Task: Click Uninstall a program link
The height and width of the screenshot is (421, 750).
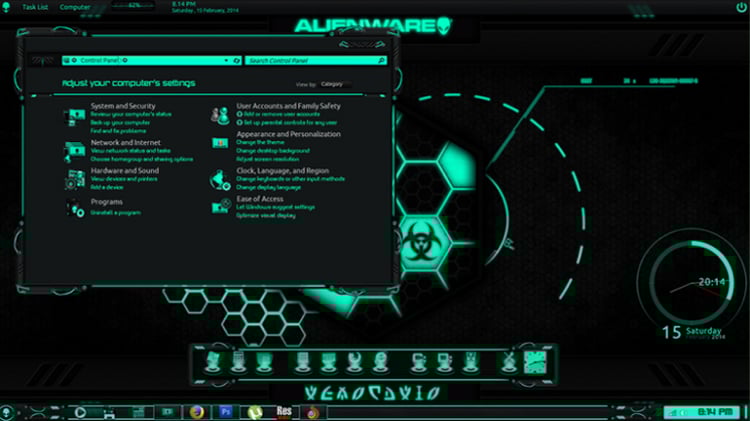Action: click(x=116, y=212)
